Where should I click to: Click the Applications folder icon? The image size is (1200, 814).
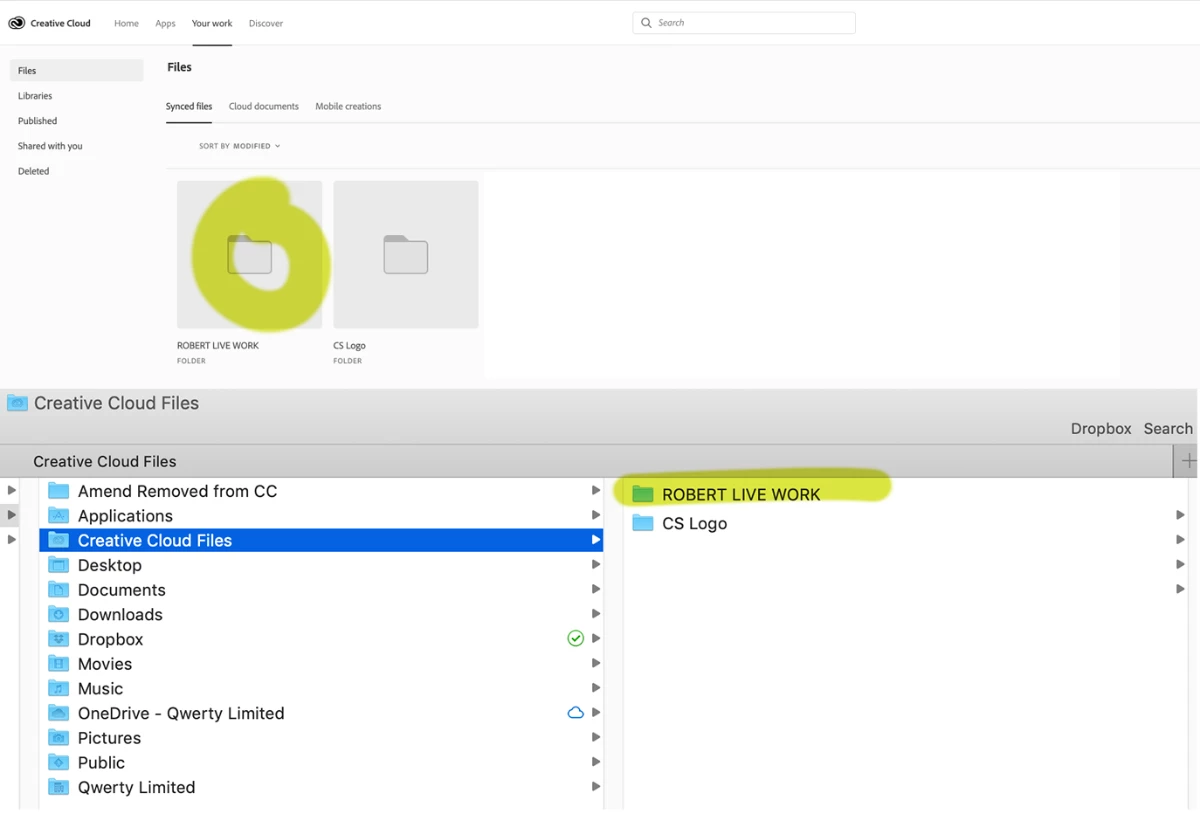point(59,516)
